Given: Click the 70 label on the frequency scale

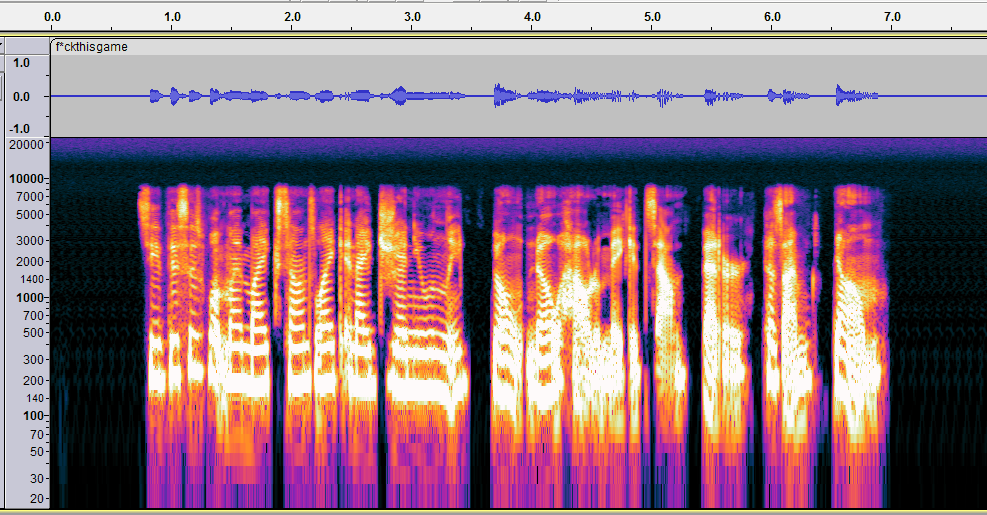Looking at the screenshot, I should tap(37, 434).
